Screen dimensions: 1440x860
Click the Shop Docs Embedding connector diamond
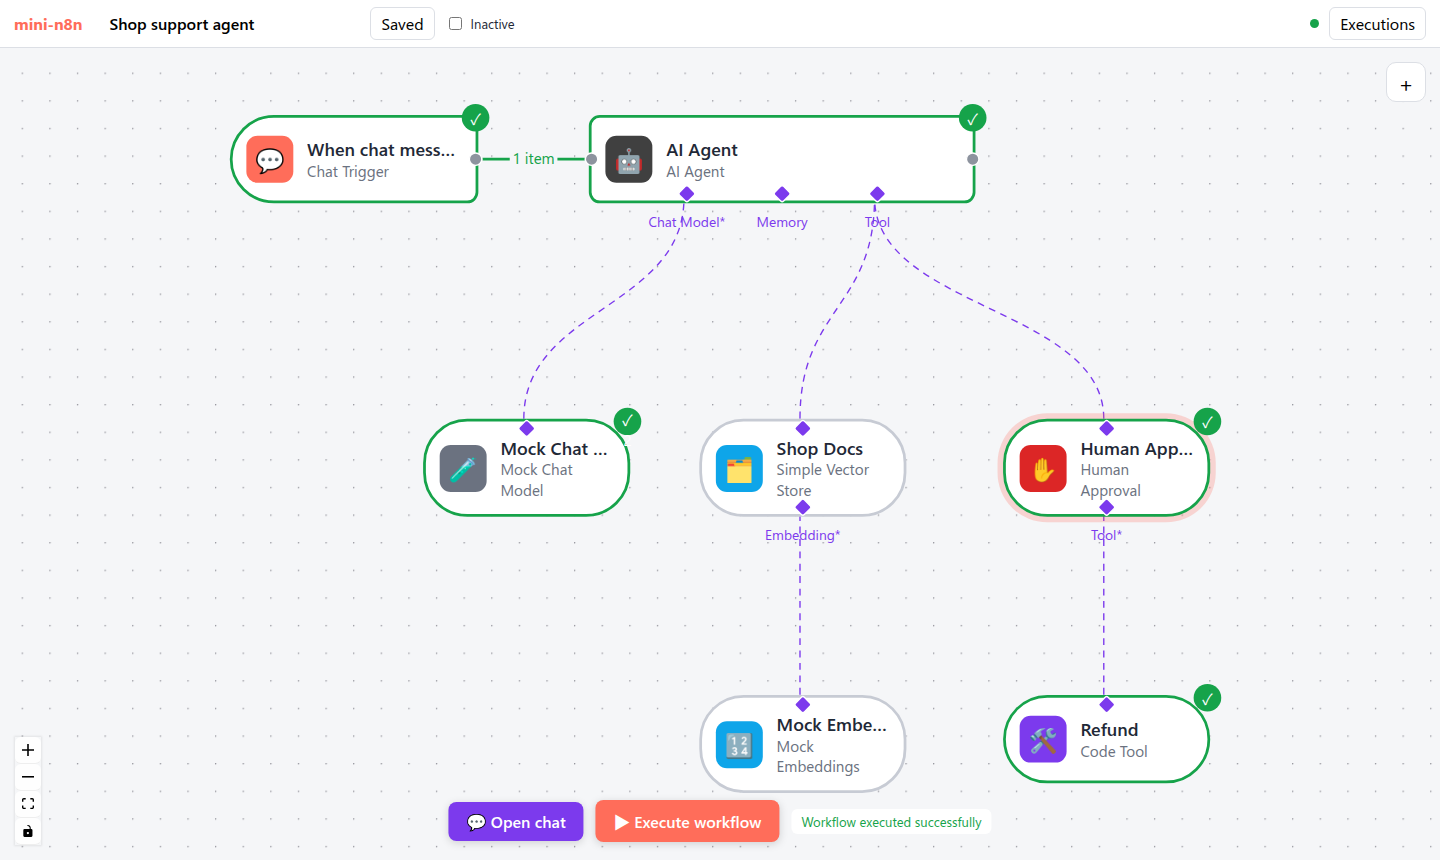[x=803, y=507]
